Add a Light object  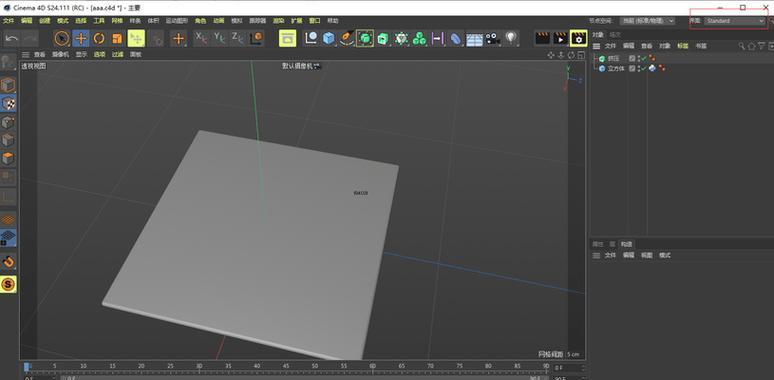click(x=511, y=38)
